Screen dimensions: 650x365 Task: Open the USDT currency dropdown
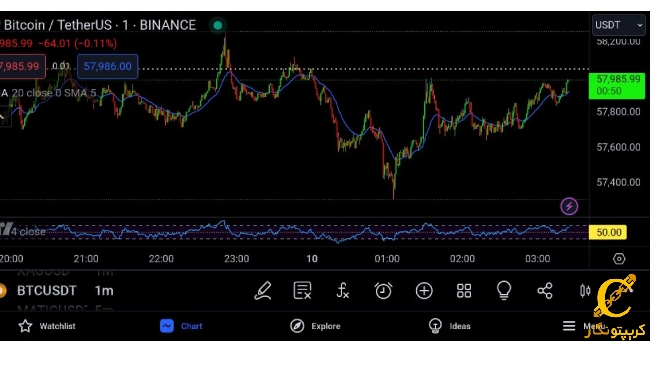click(x=618, y=25)
